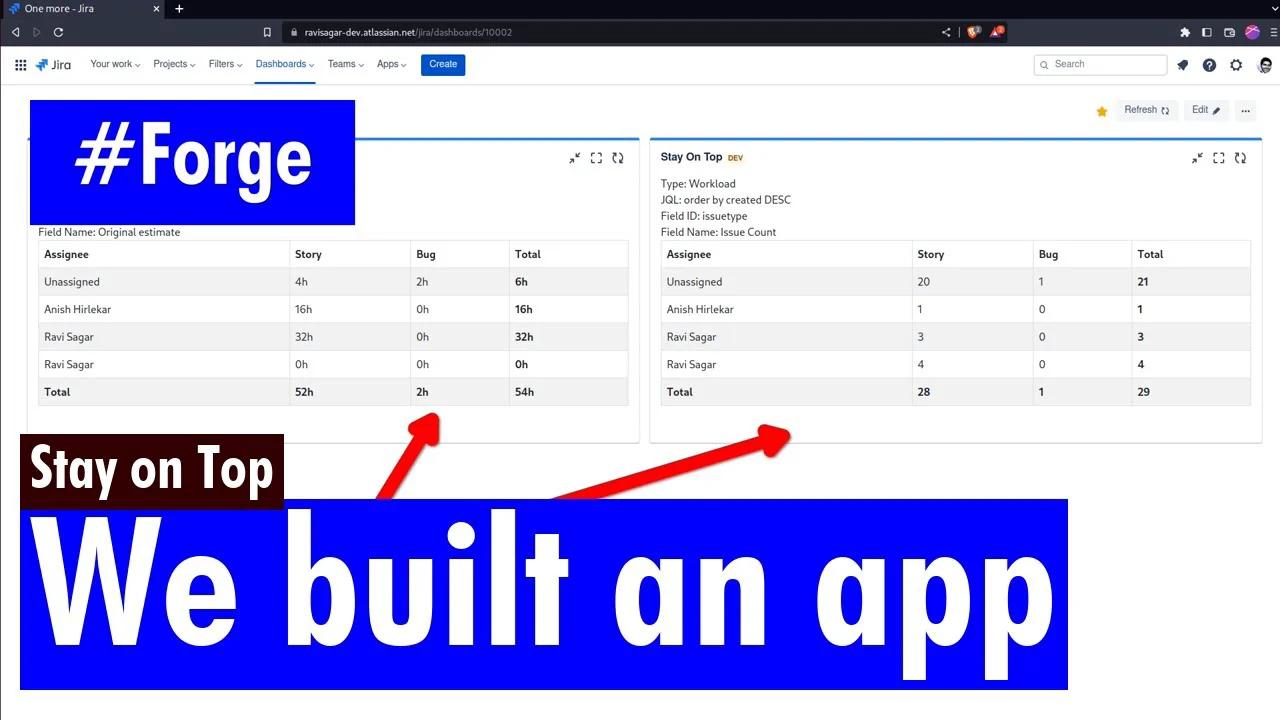The width and height of the screenshot is (1280, 720).
Task: Open the Atlassian app switcher grid icon
Action: point(20,65)
